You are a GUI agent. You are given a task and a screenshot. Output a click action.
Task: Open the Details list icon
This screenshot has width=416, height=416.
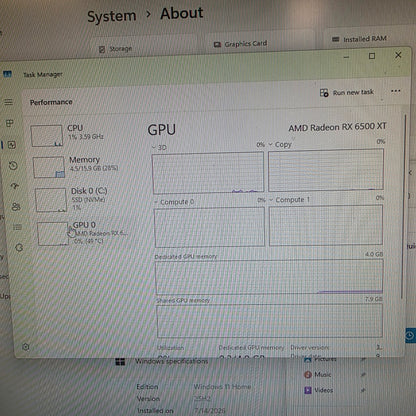(x=17, y=227)
